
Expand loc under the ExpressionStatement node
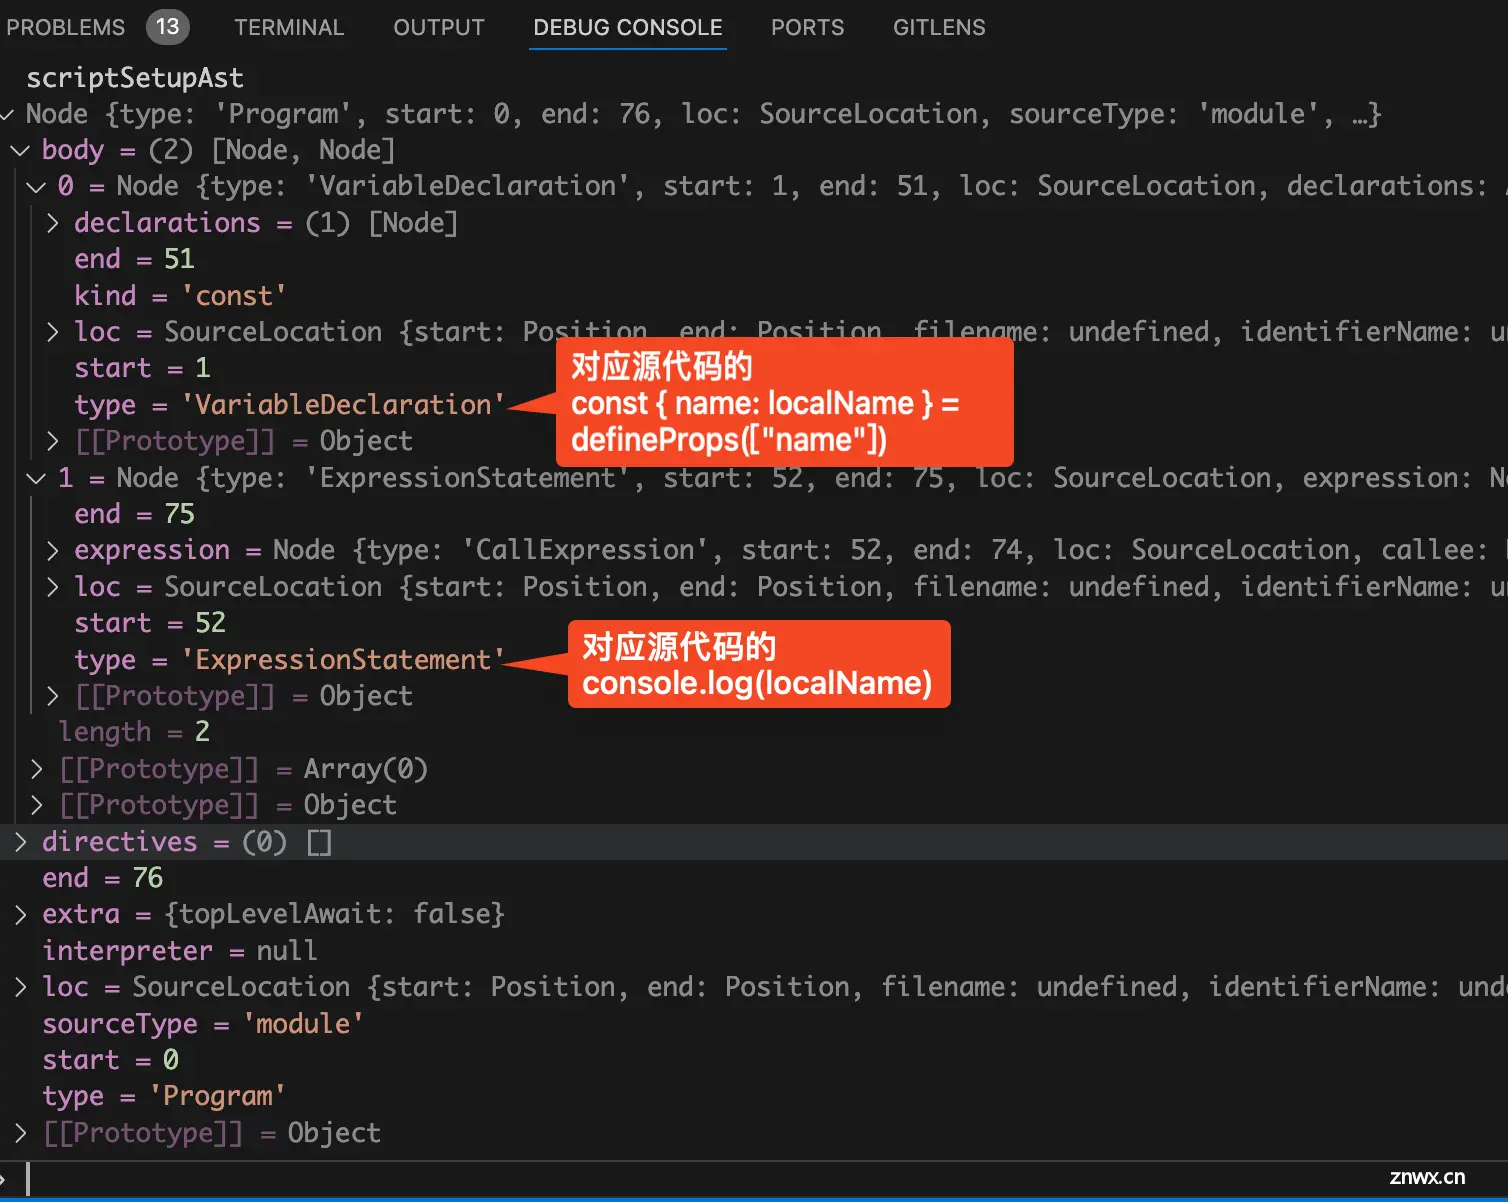(53, 587)
